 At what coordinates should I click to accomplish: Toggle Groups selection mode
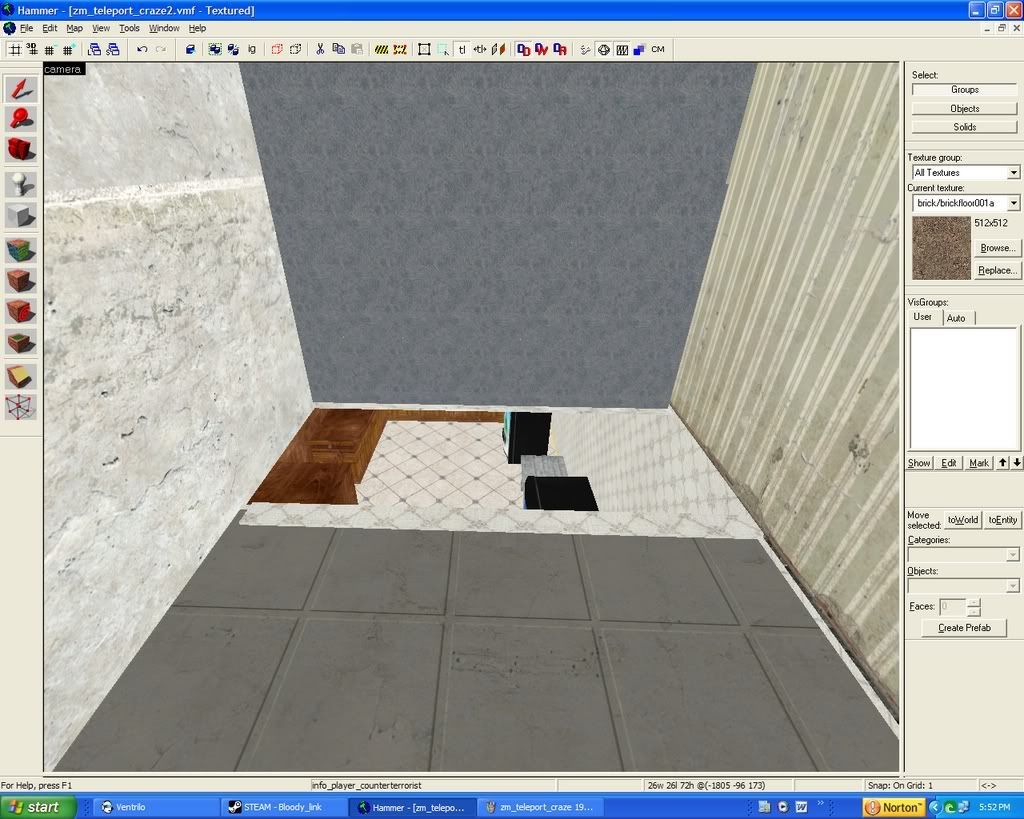pyautogui.click(x=964, y=90)
